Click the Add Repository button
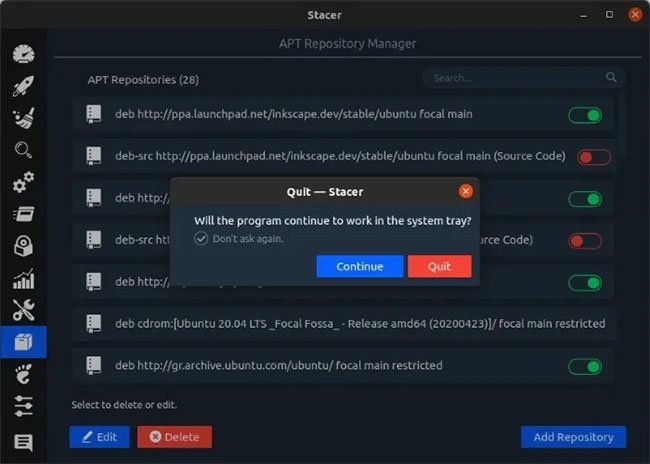Screen dimensions: 650x464 pyautogui.click(x=573, y=437)
